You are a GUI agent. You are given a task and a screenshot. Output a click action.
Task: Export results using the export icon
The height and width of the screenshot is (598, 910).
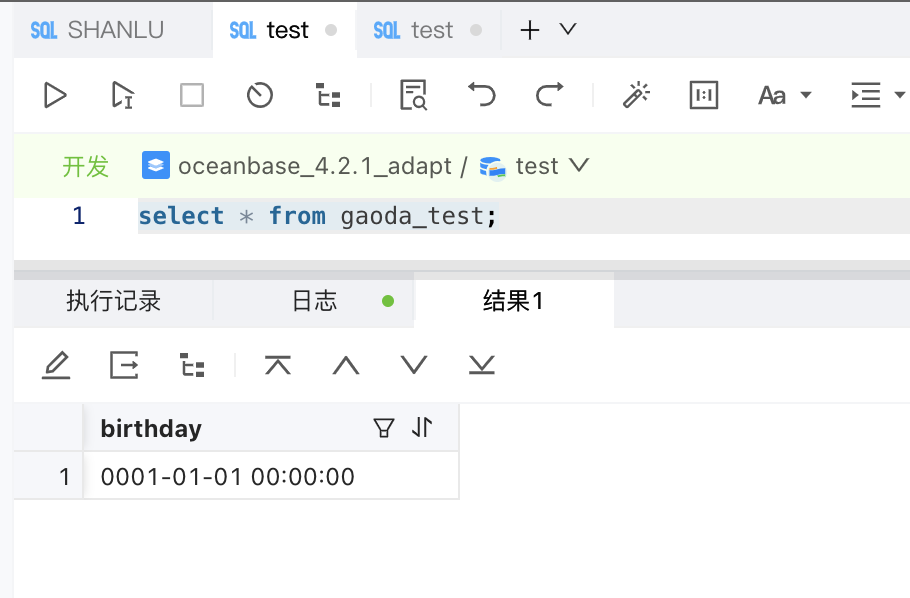coord(123,364)
